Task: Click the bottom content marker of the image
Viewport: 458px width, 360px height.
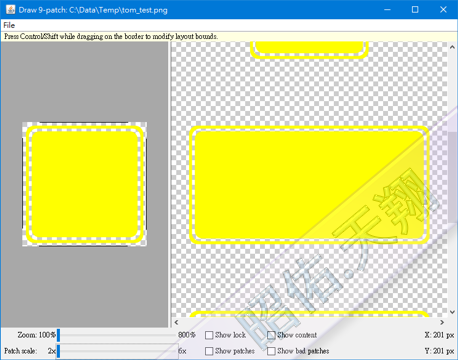Action: click(83, 246)
